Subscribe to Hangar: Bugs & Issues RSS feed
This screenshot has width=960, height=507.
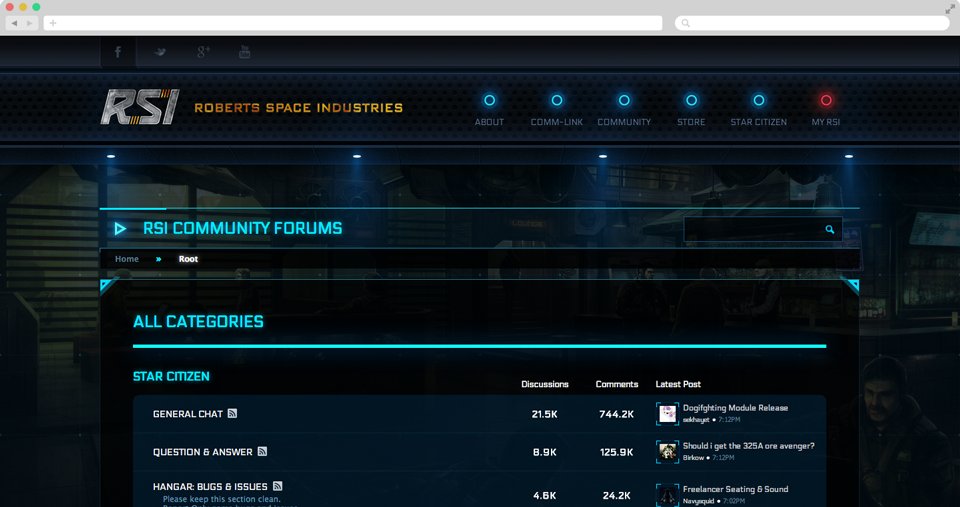(277, 486)
